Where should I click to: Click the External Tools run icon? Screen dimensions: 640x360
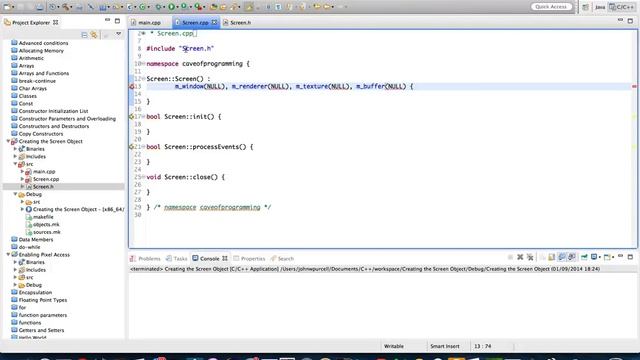click(198, 7)
